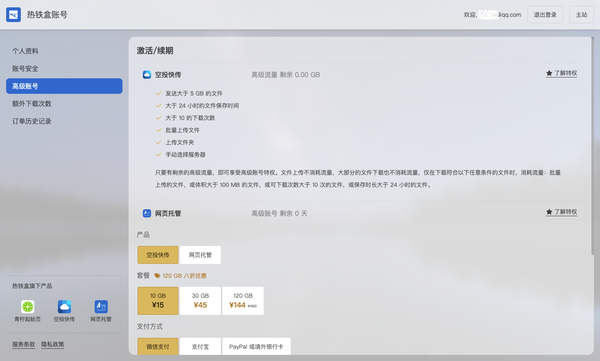
Task: Click the 网页托管 section icon
Action: coord(147,213)
